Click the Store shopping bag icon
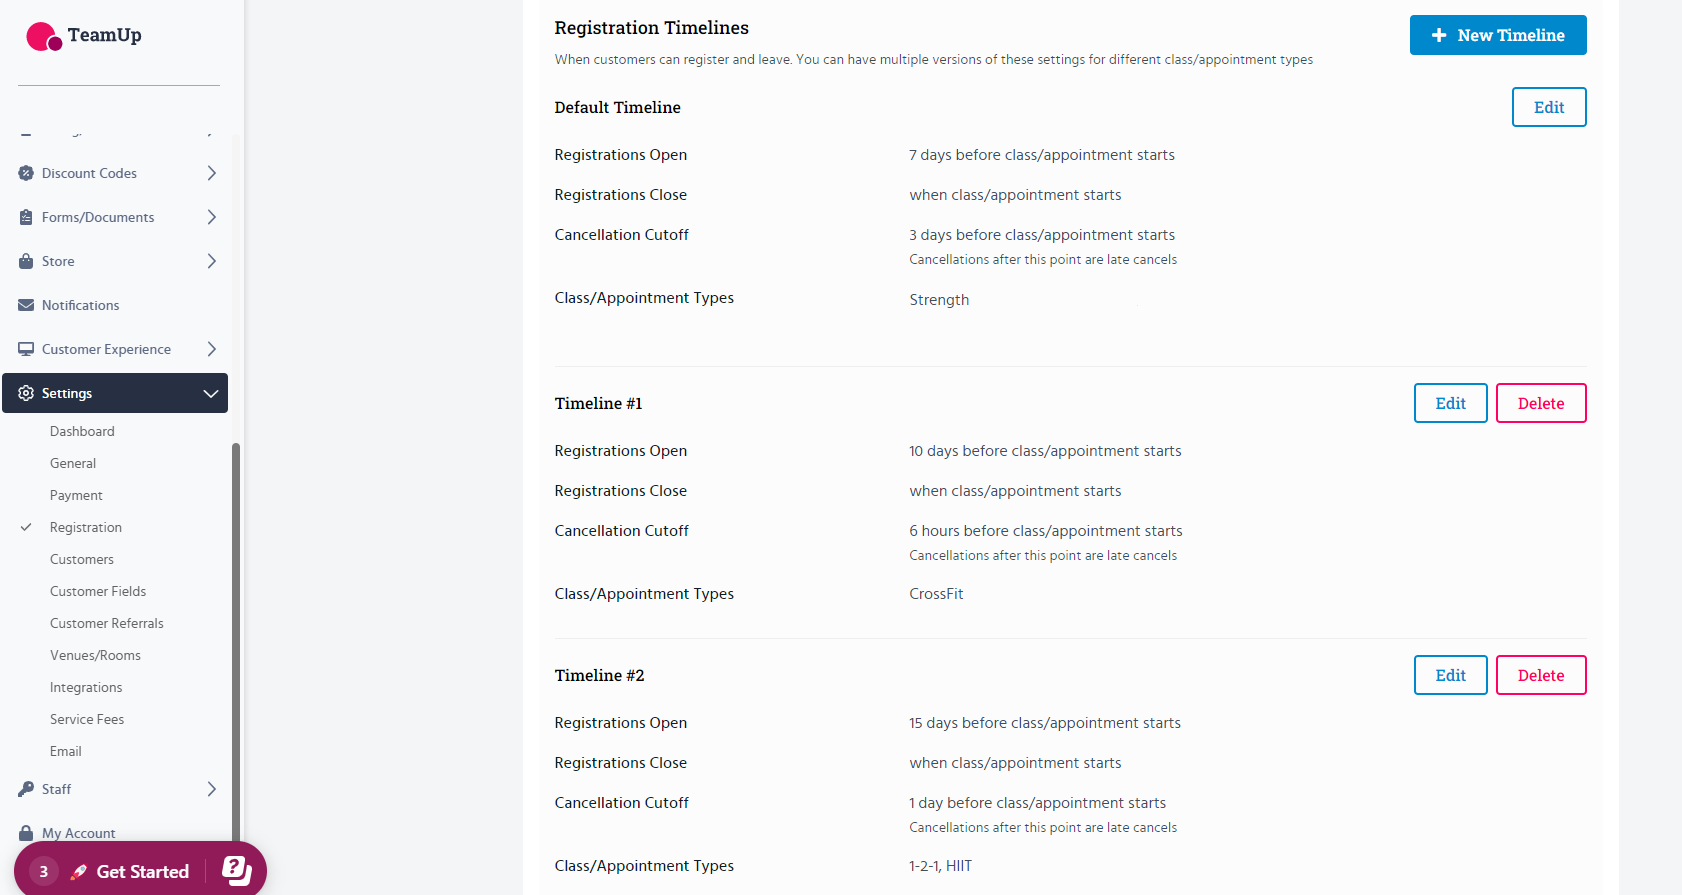This screenshot has height=895, width=1682. (26, 261)
